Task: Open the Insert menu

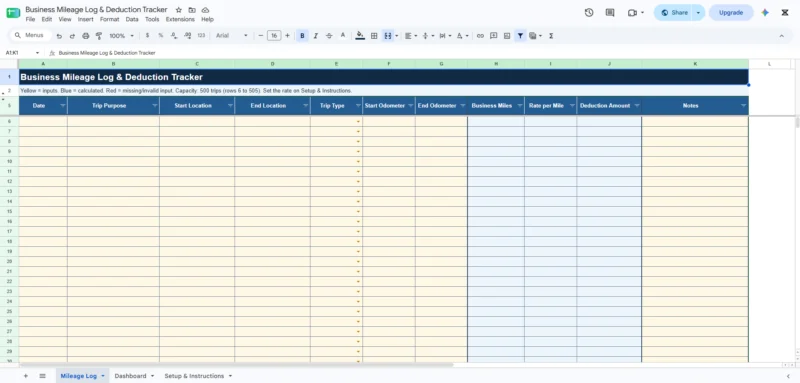Action: pos(86,19)
